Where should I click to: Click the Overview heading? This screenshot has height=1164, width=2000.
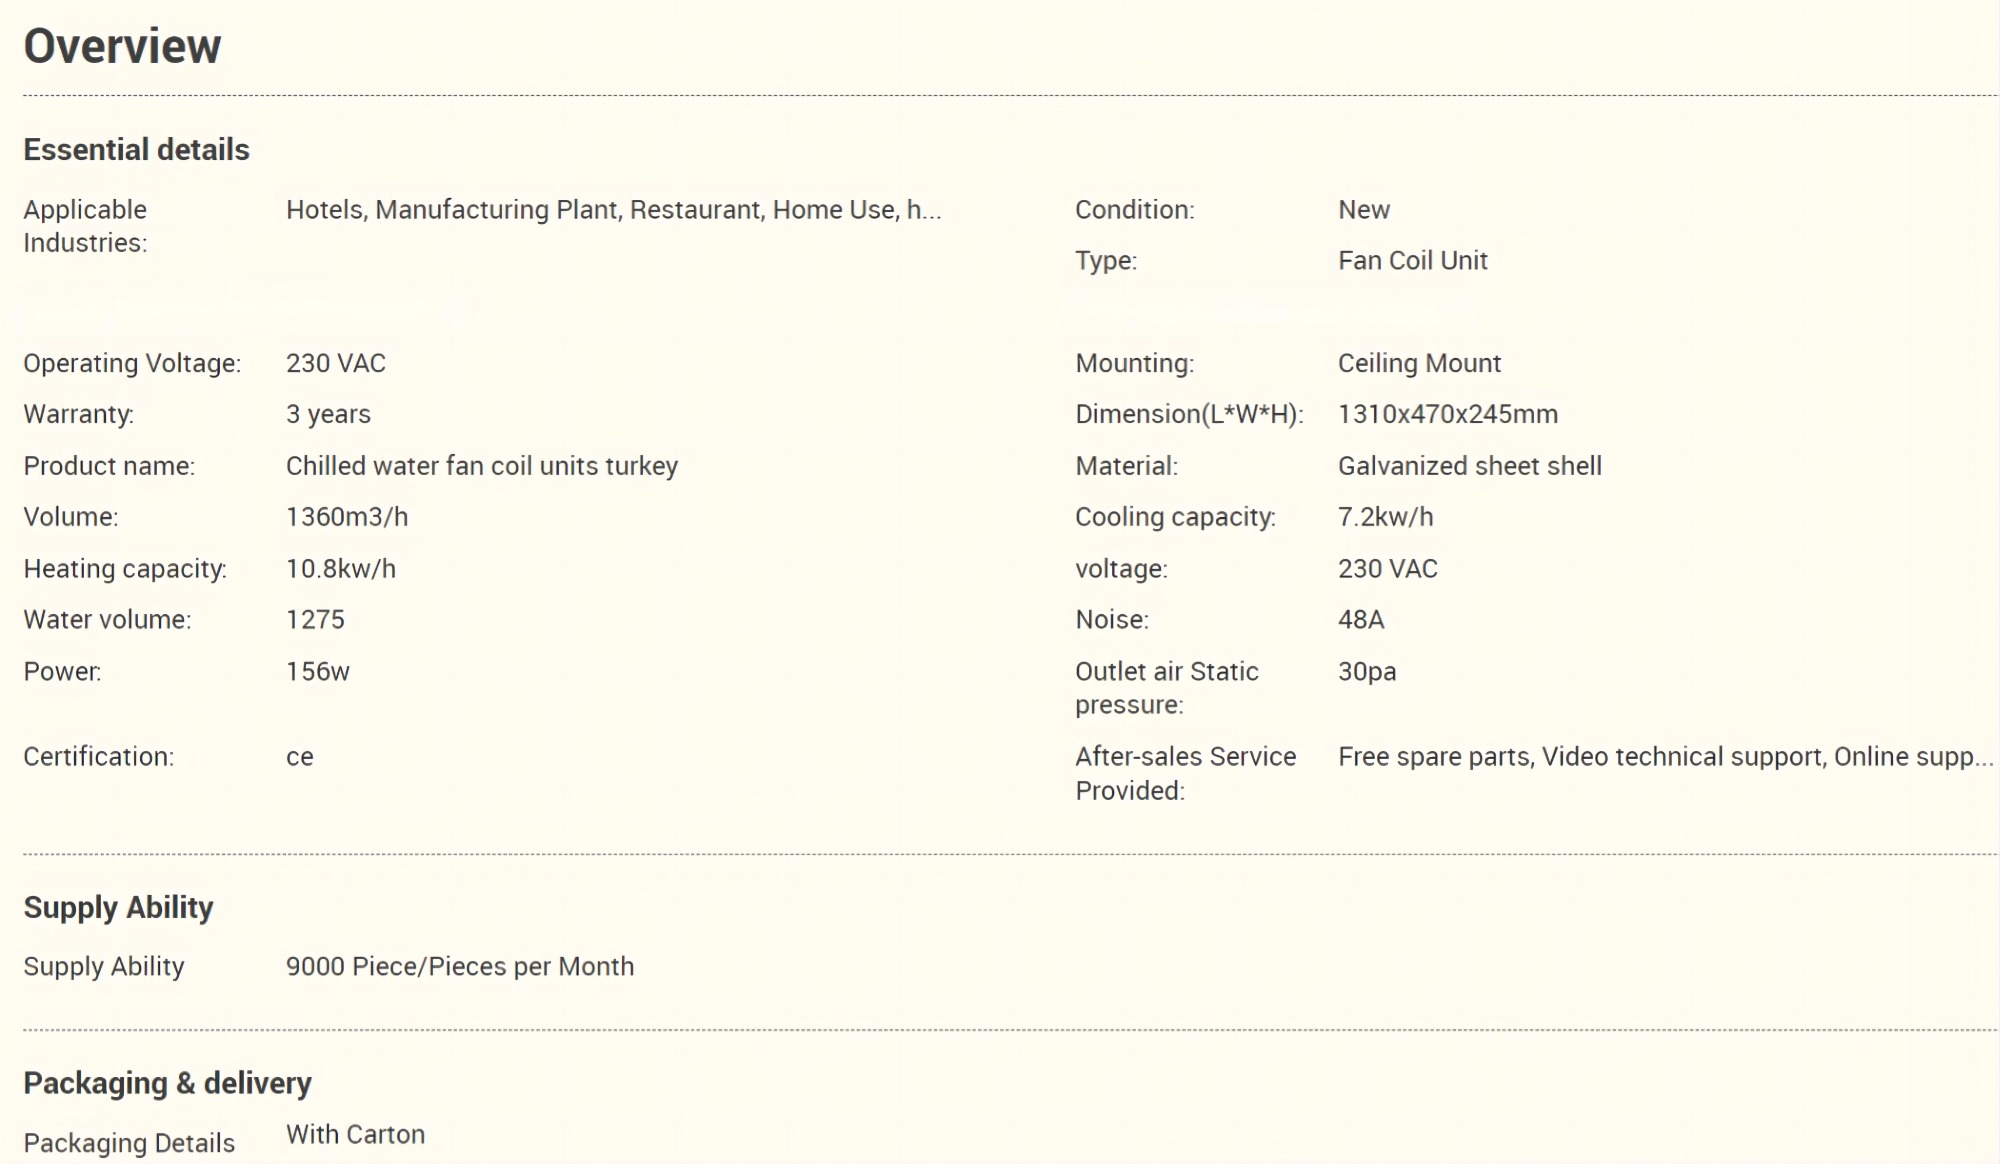click(122, 46)
